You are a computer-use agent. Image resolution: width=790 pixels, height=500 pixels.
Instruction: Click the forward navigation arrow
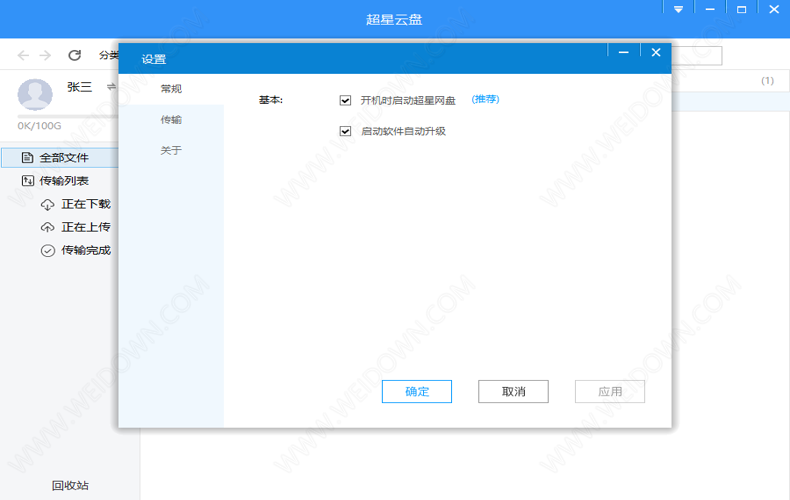click(x=46, y=55)
